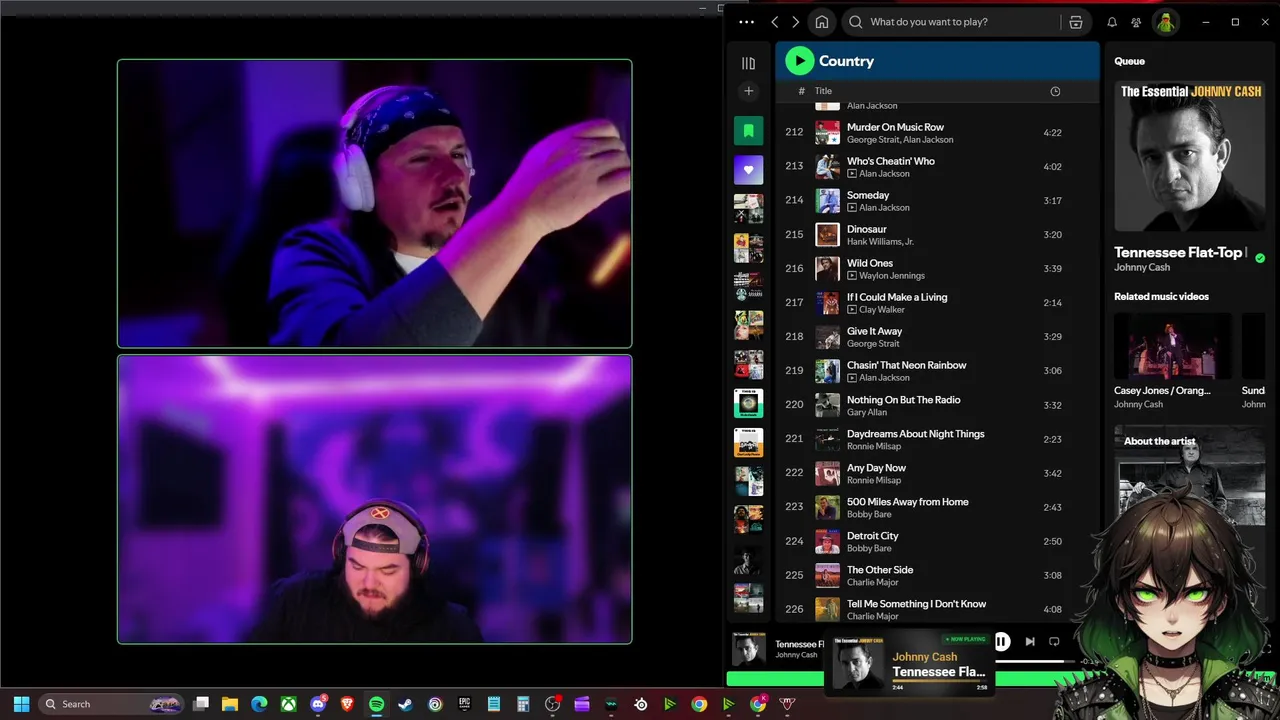Screen dimensions: 1280x720
Task: Go forward in Spotify navigation
Action: (x=796, y=22)
